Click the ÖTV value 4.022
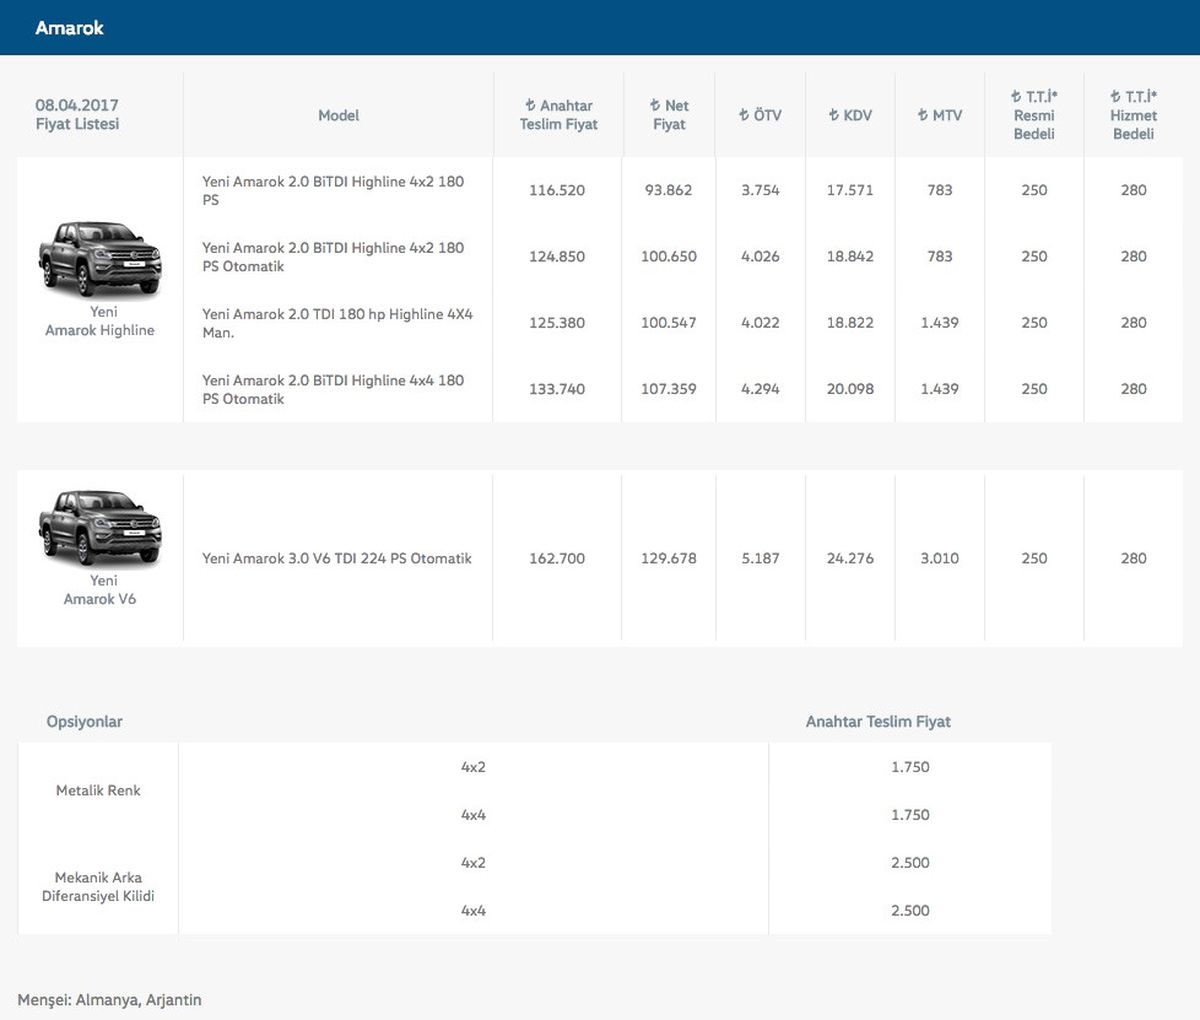Screen dimensions: 1200x1020 (760, 322)
